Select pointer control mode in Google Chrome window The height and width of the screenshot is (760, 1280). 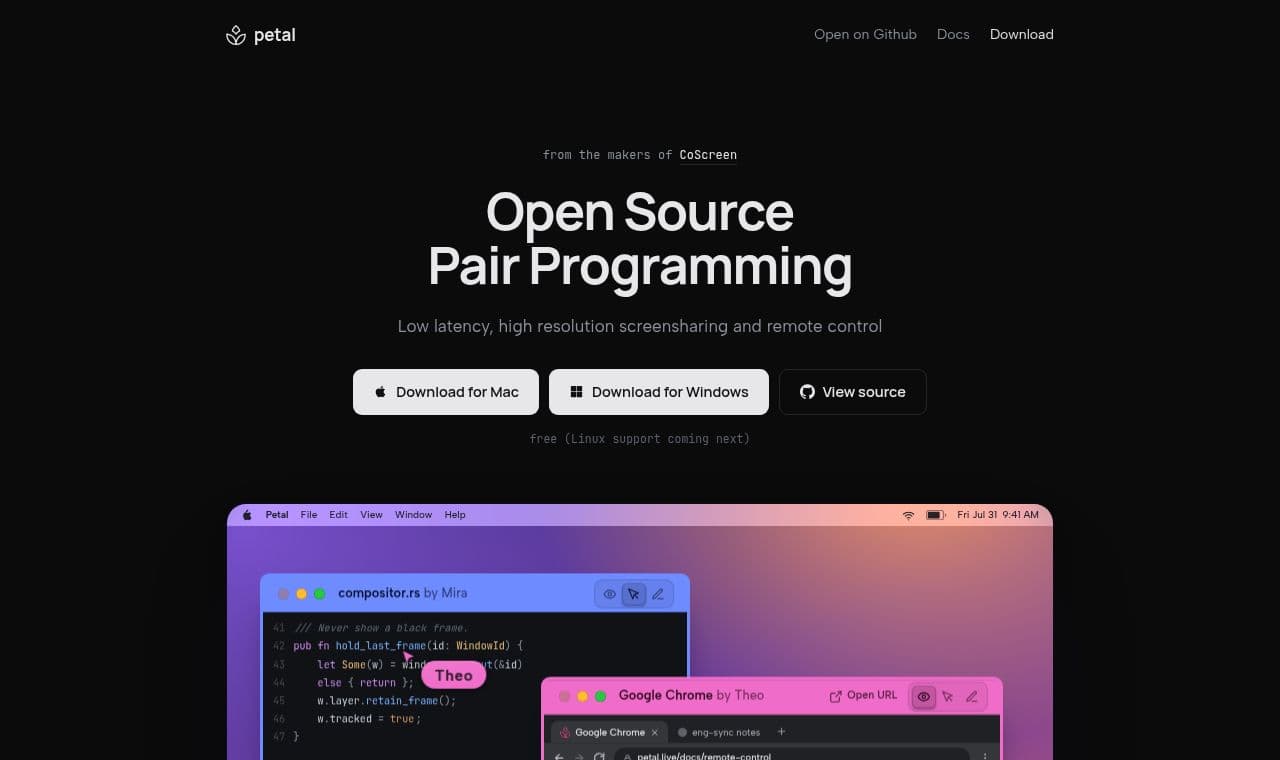tap(947, 696)
